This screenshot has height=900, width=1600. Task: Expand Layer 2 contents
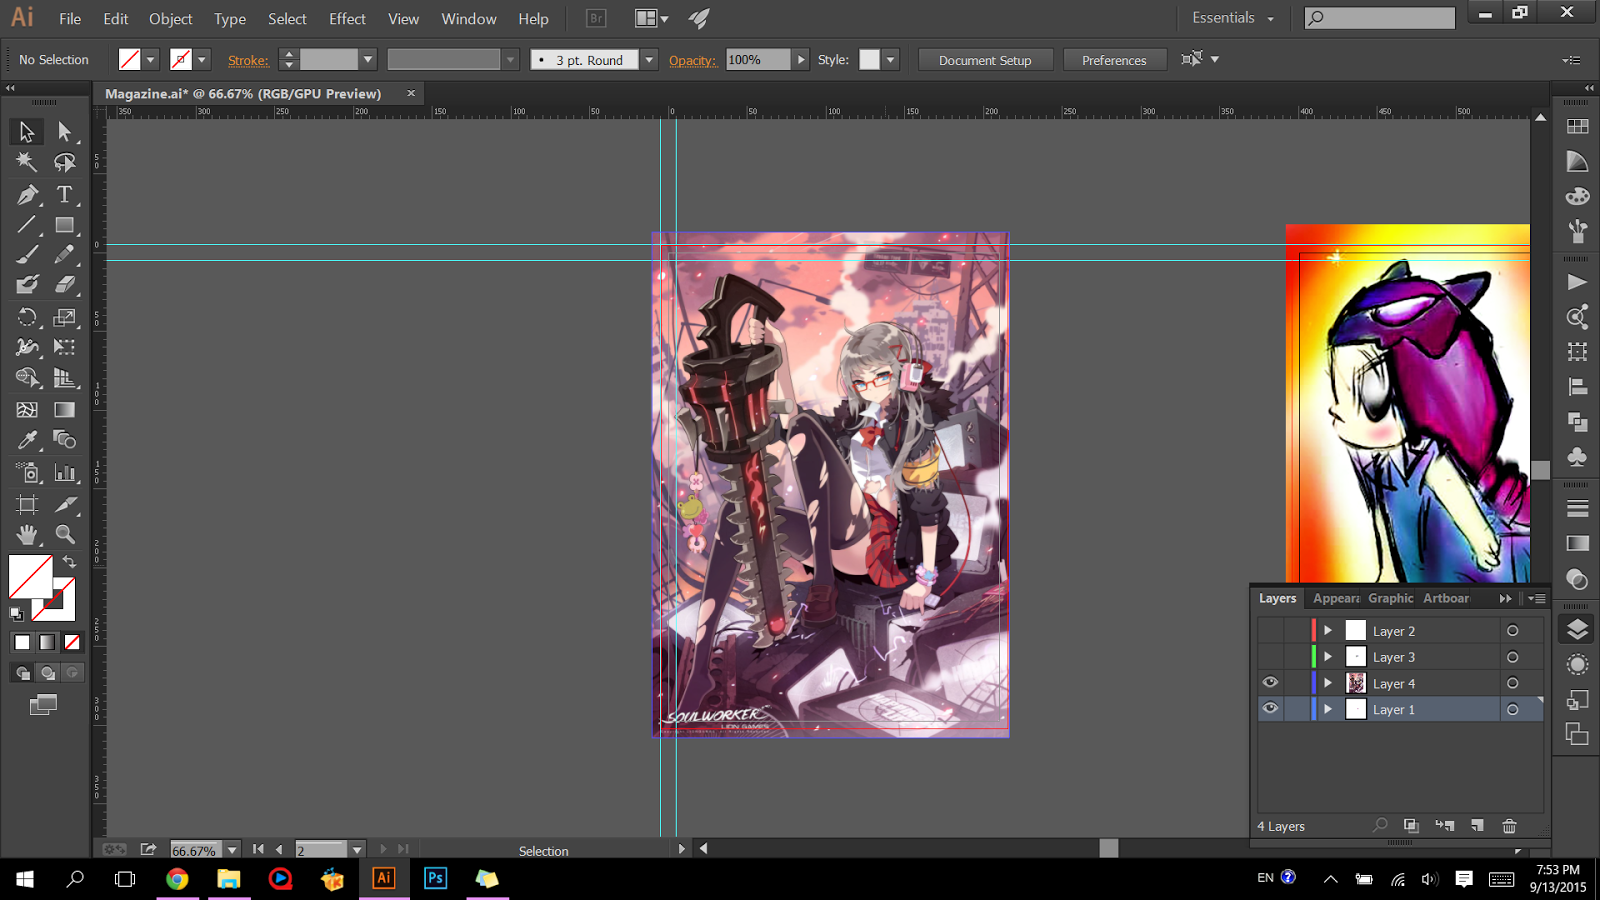(x=1328, y=631)
